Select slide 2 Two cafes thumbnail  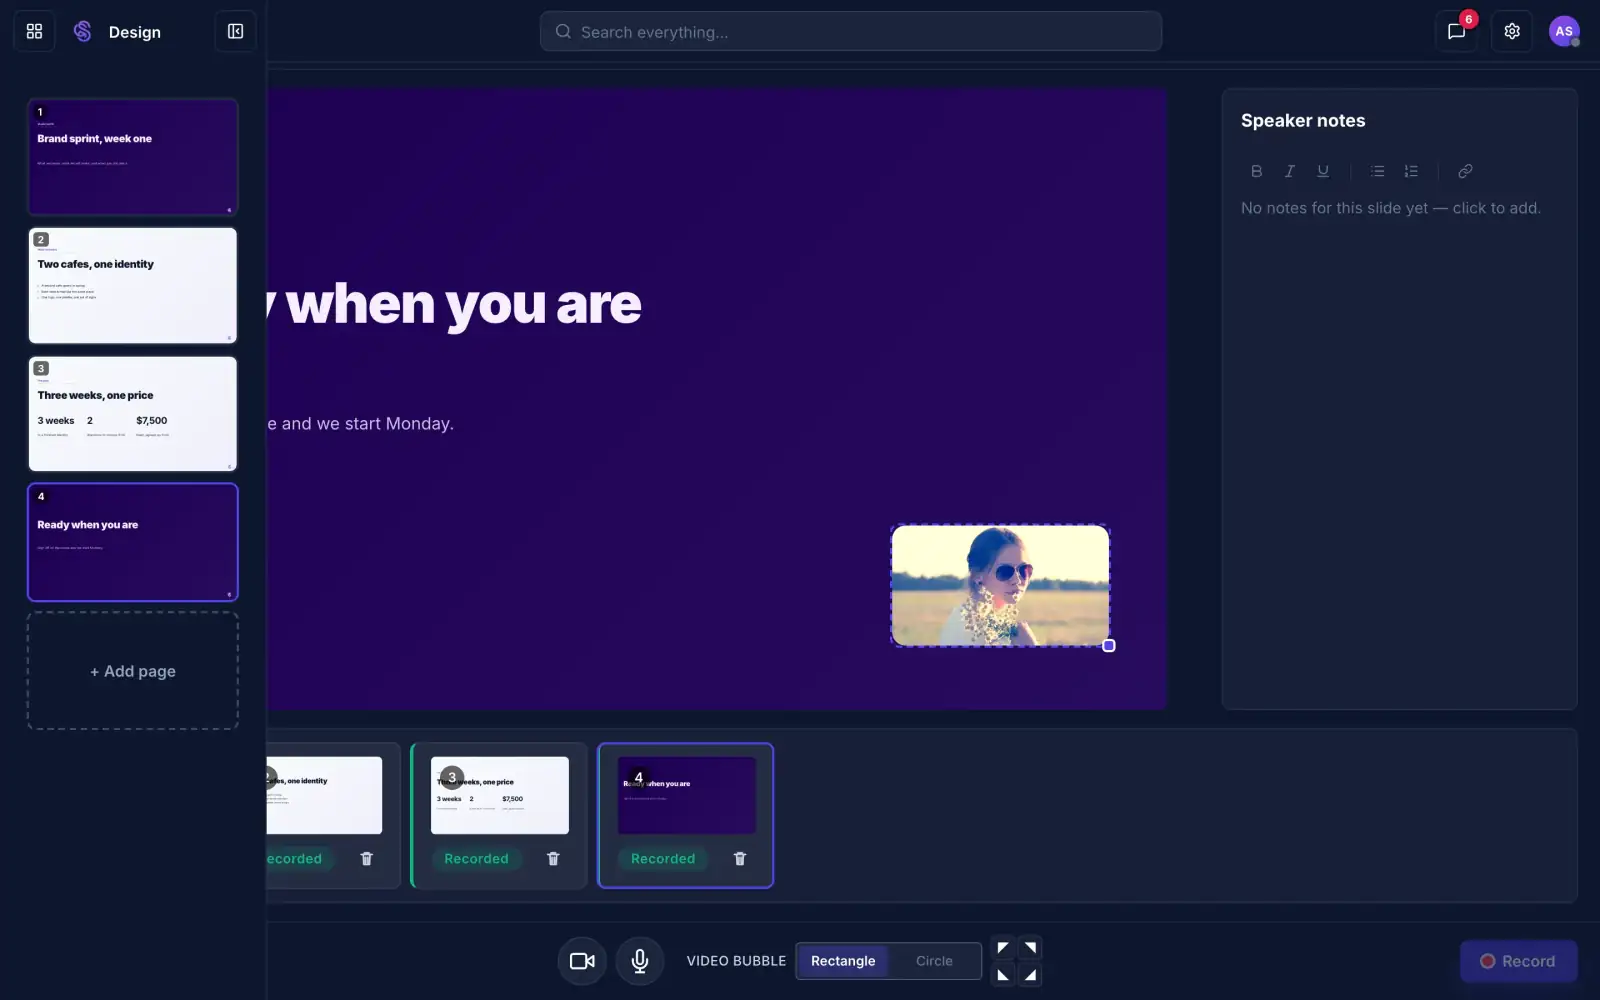[133, 285]
